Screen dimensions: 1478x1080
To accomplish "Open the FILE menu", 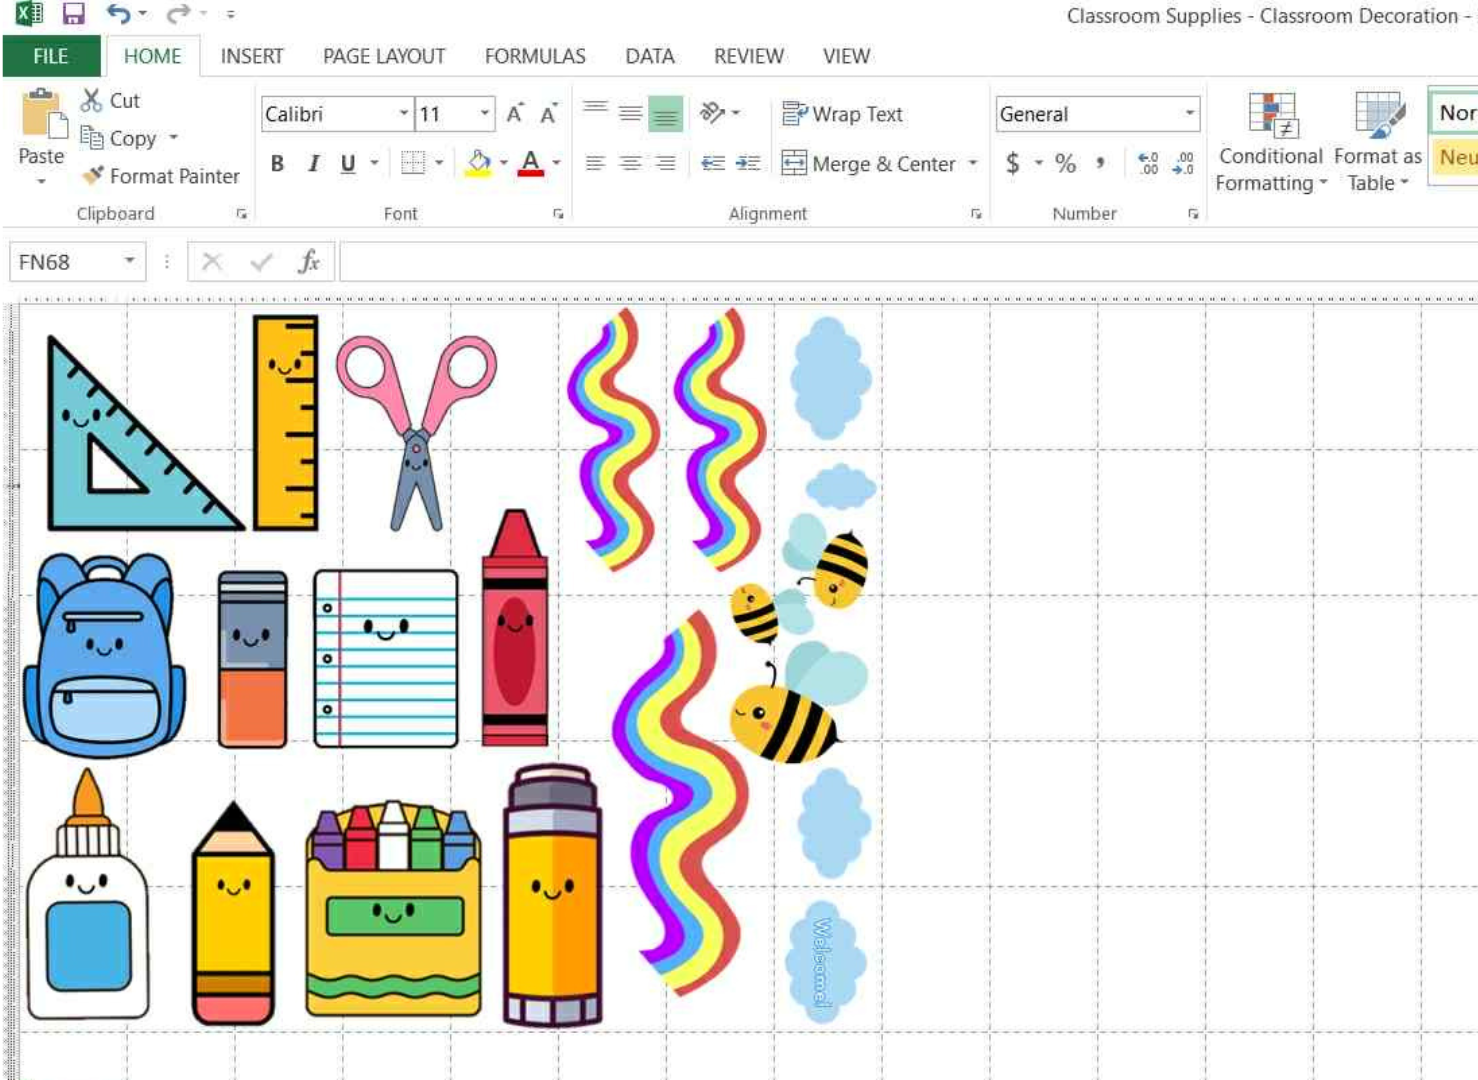I will (48, 56).
